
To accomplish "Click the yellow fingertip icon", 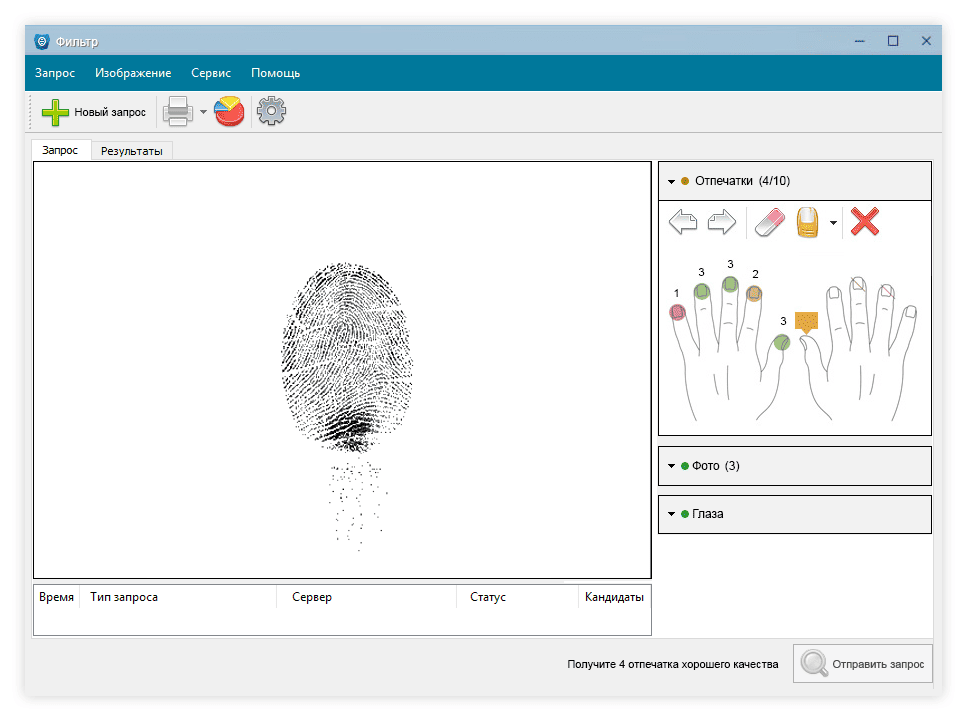I will coord(808,222).
